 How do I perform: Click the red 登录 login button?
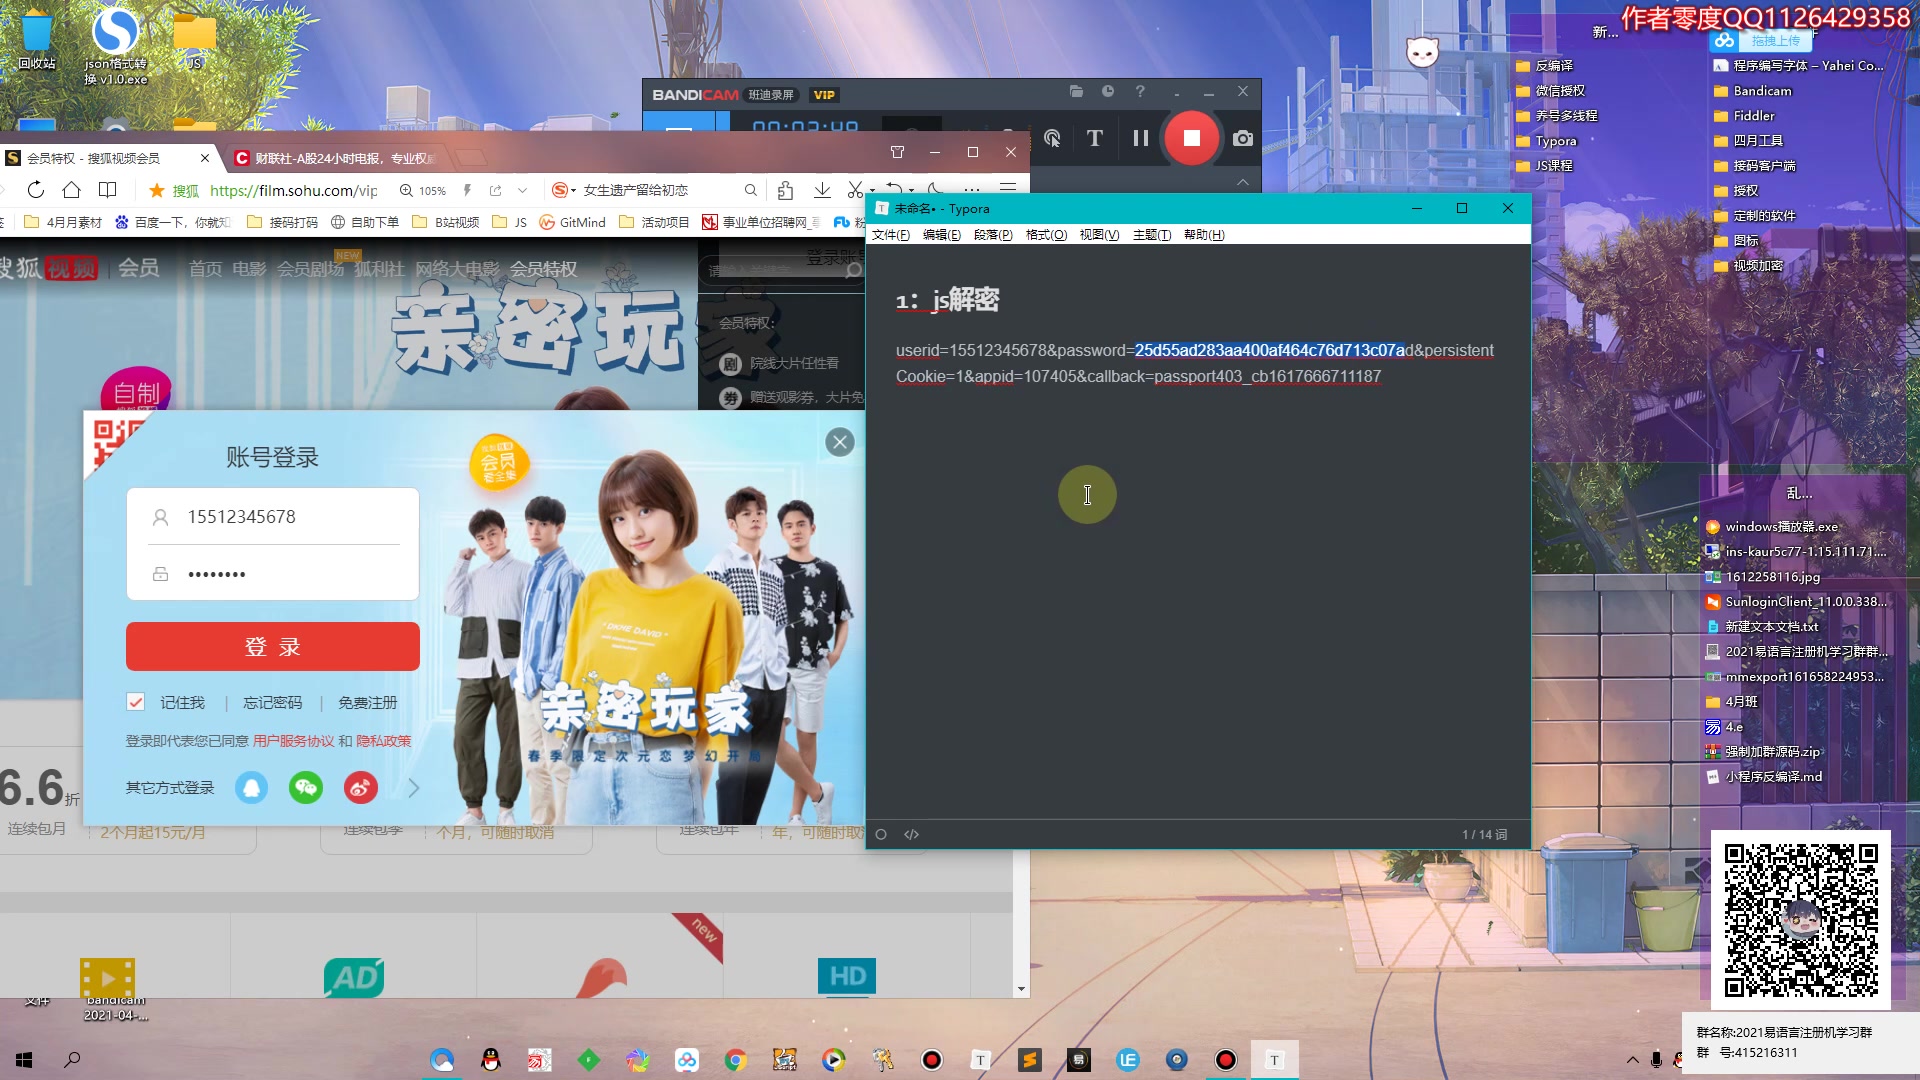pos(273,647)
